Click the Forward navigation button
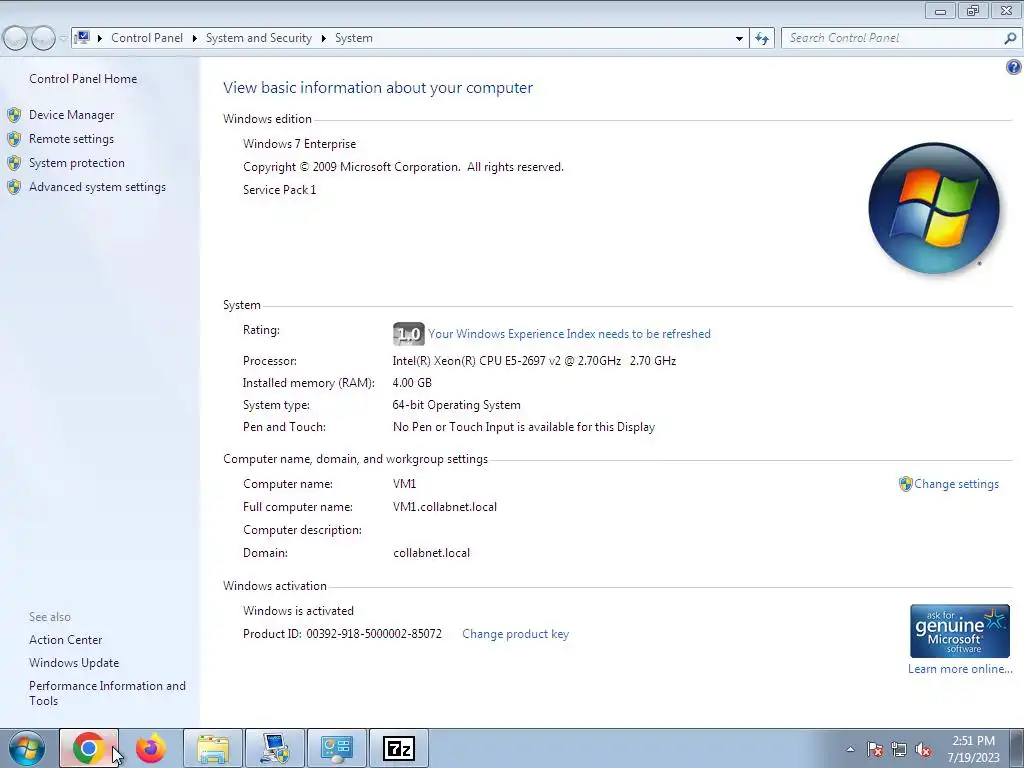 pos(43,39)
